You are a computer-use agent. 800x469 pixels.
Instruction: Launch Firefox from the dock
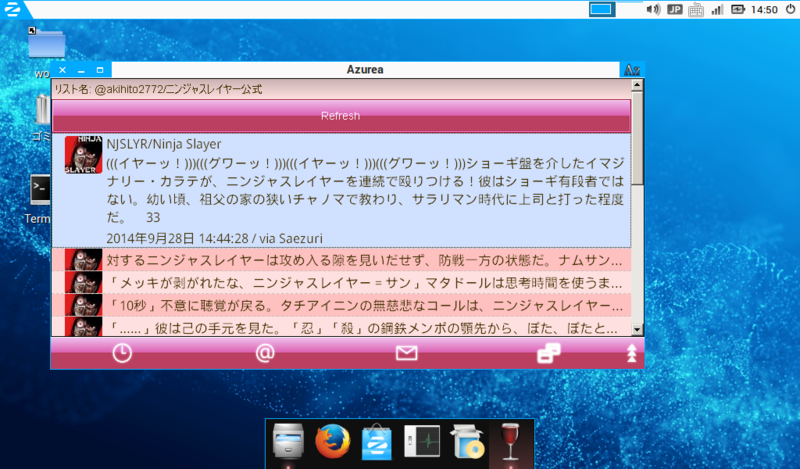pyautogui.click(x=333, y=440)
